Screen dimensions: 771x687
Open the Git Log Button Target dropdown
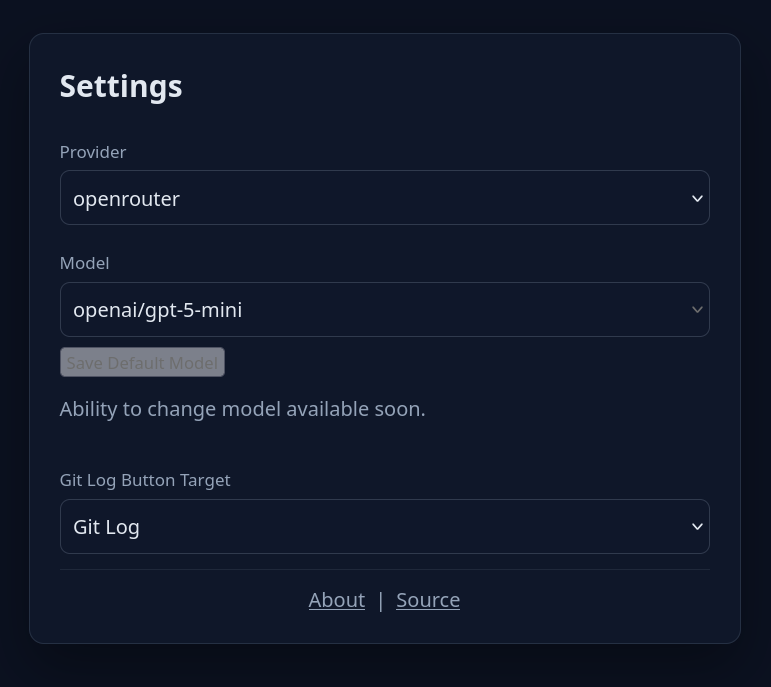coord(384,527)
